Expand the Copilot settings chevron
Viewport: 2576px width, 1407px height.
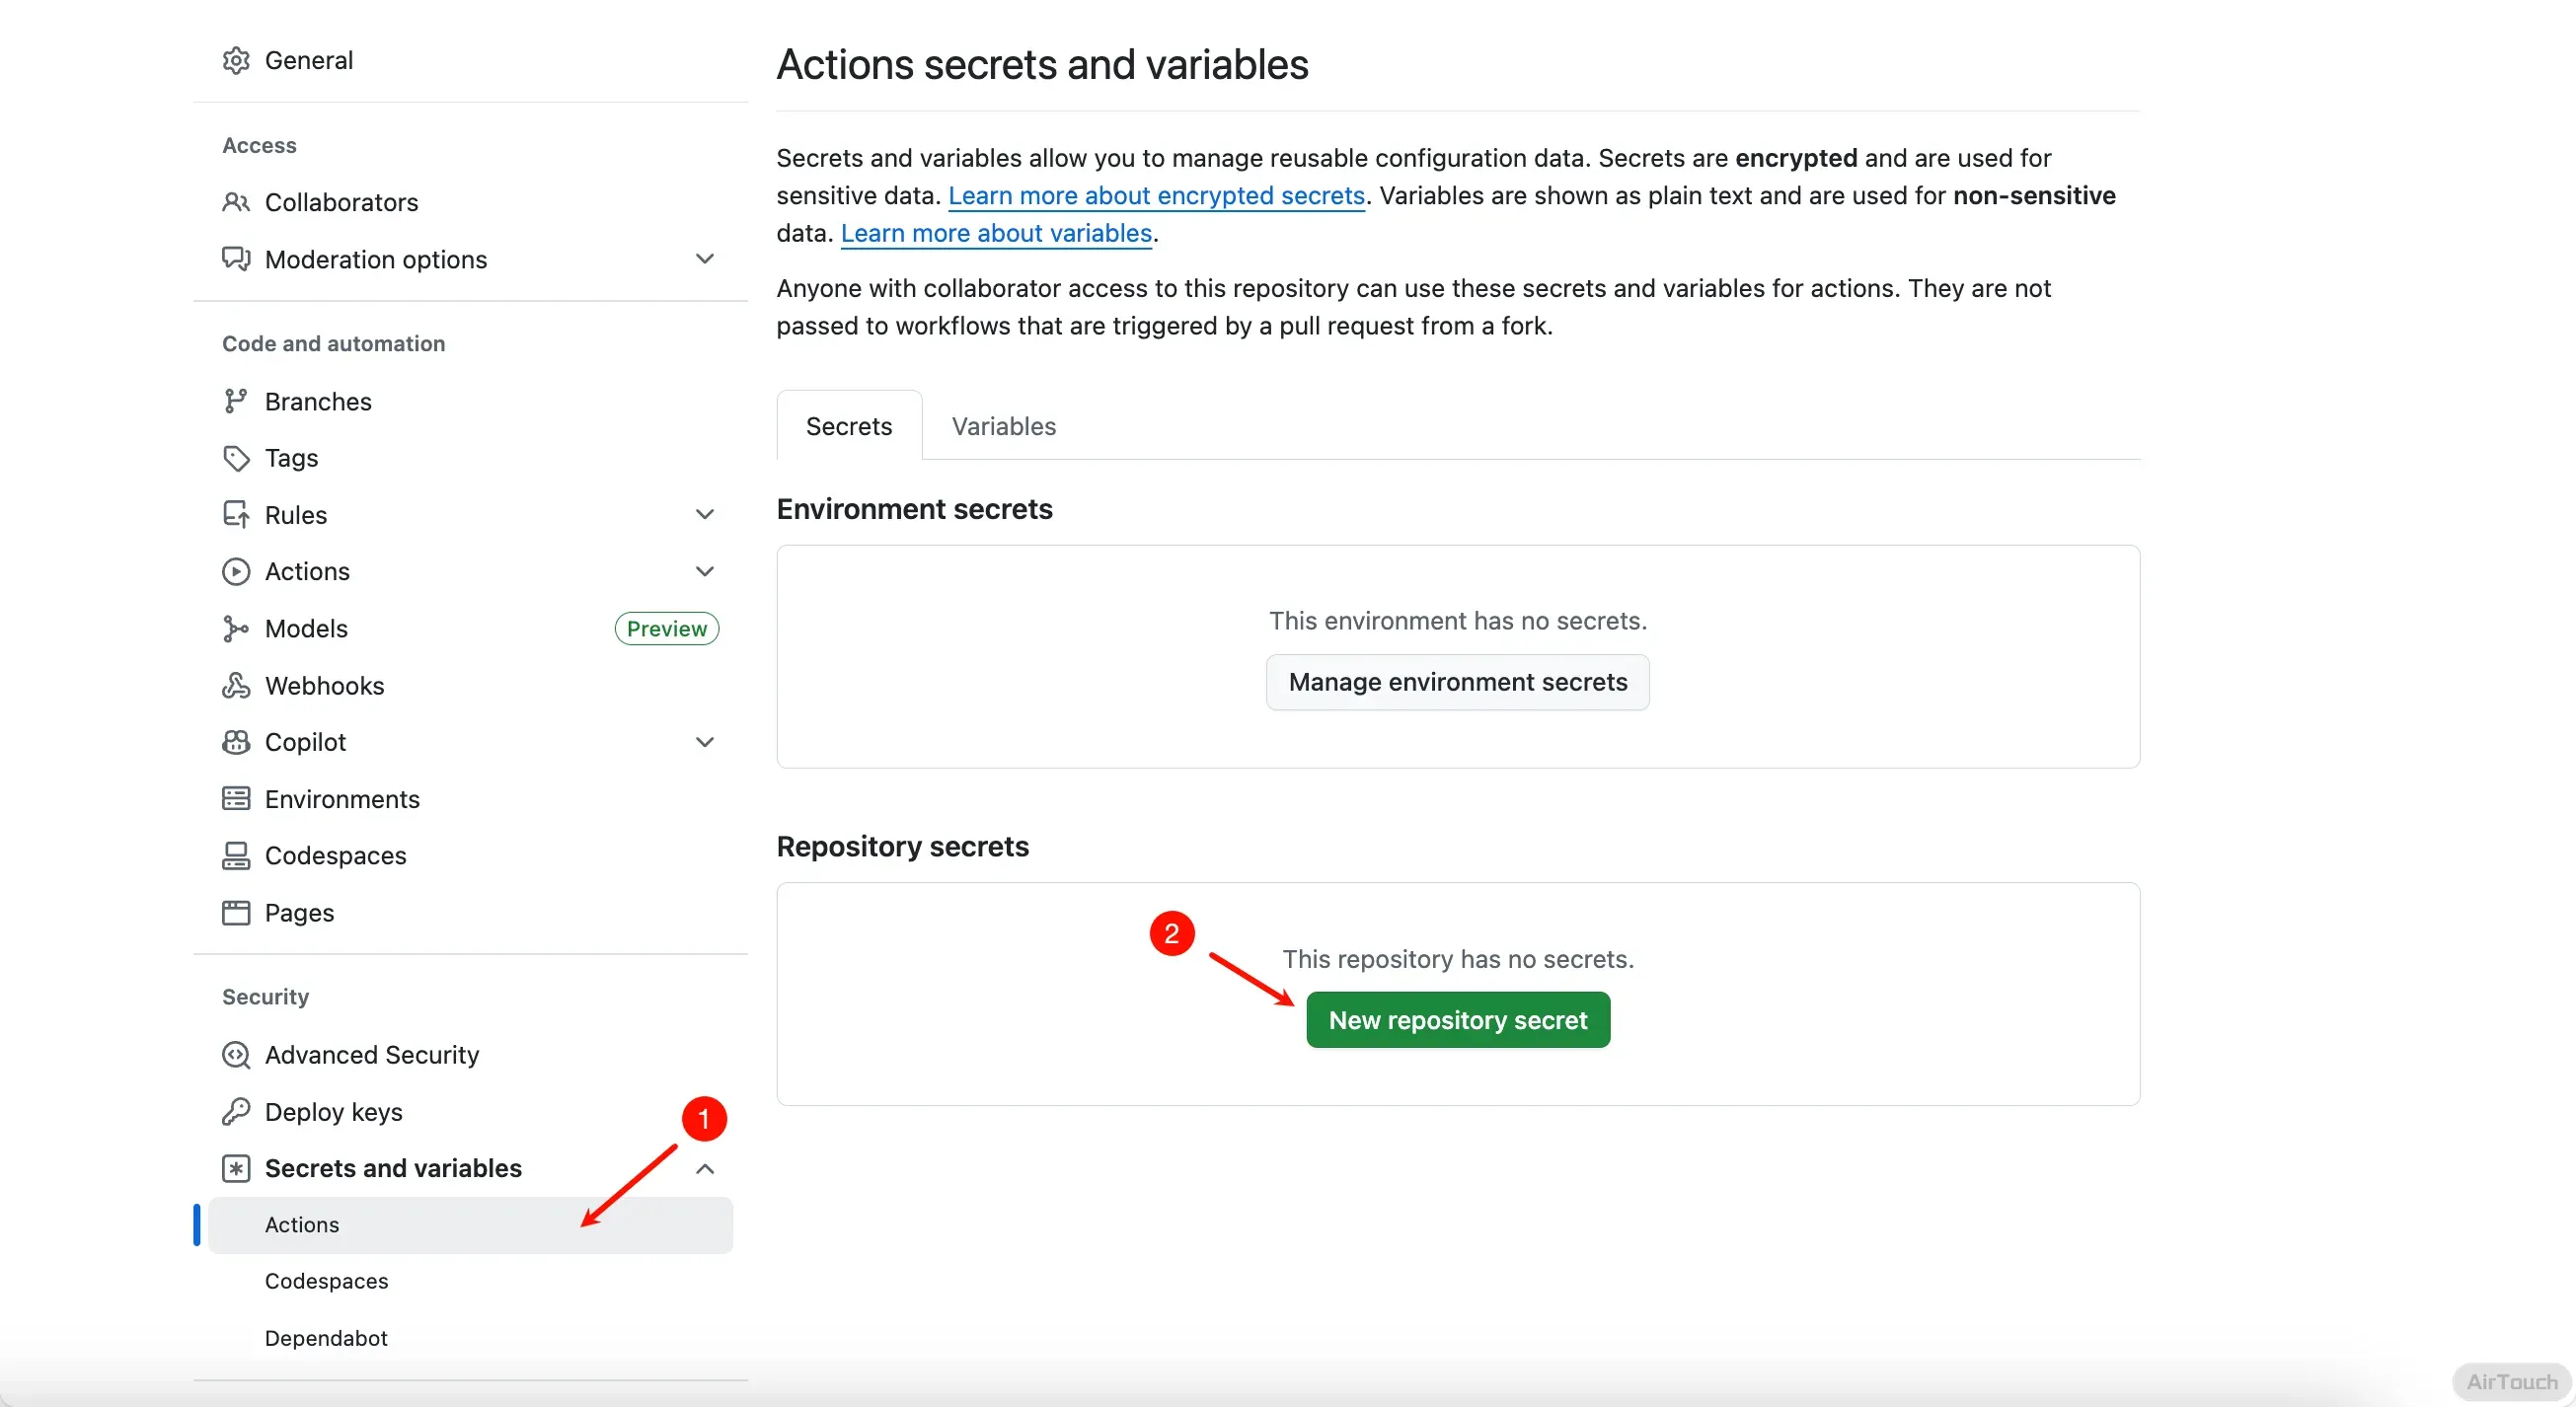pos(704,742)
